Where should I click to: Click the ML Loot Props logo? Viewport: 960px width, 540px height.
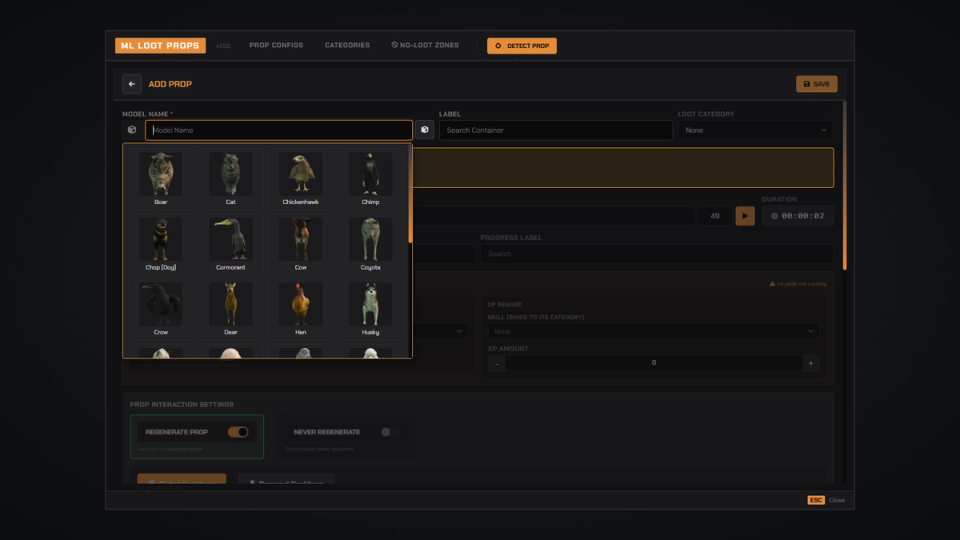pyautogui.click(x=160, y=46)
